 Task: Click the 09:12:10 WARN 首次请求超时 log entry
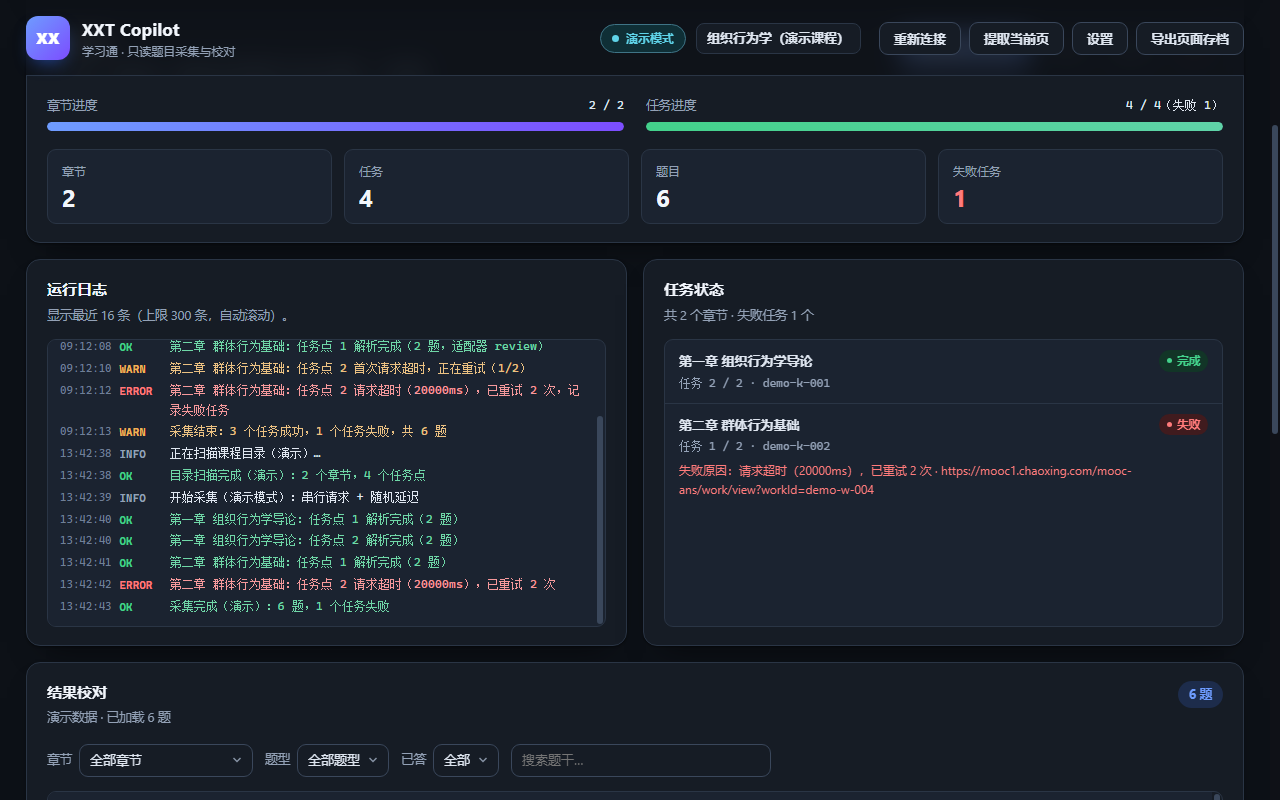pyautogui.click(x=321, y=368)
